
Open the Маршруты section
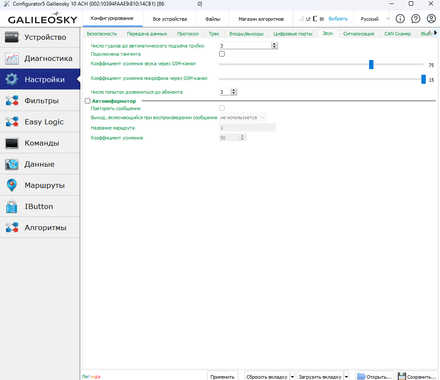[x=40, y=185]
